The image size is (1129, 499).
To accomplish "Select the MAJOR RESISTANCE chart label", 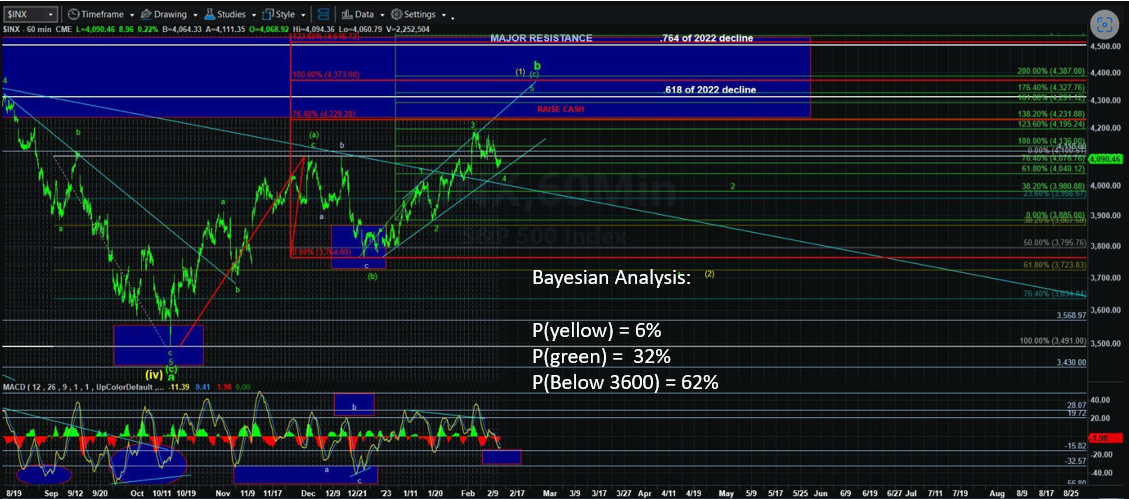I will pyautogui.click(x=541, y=38).
